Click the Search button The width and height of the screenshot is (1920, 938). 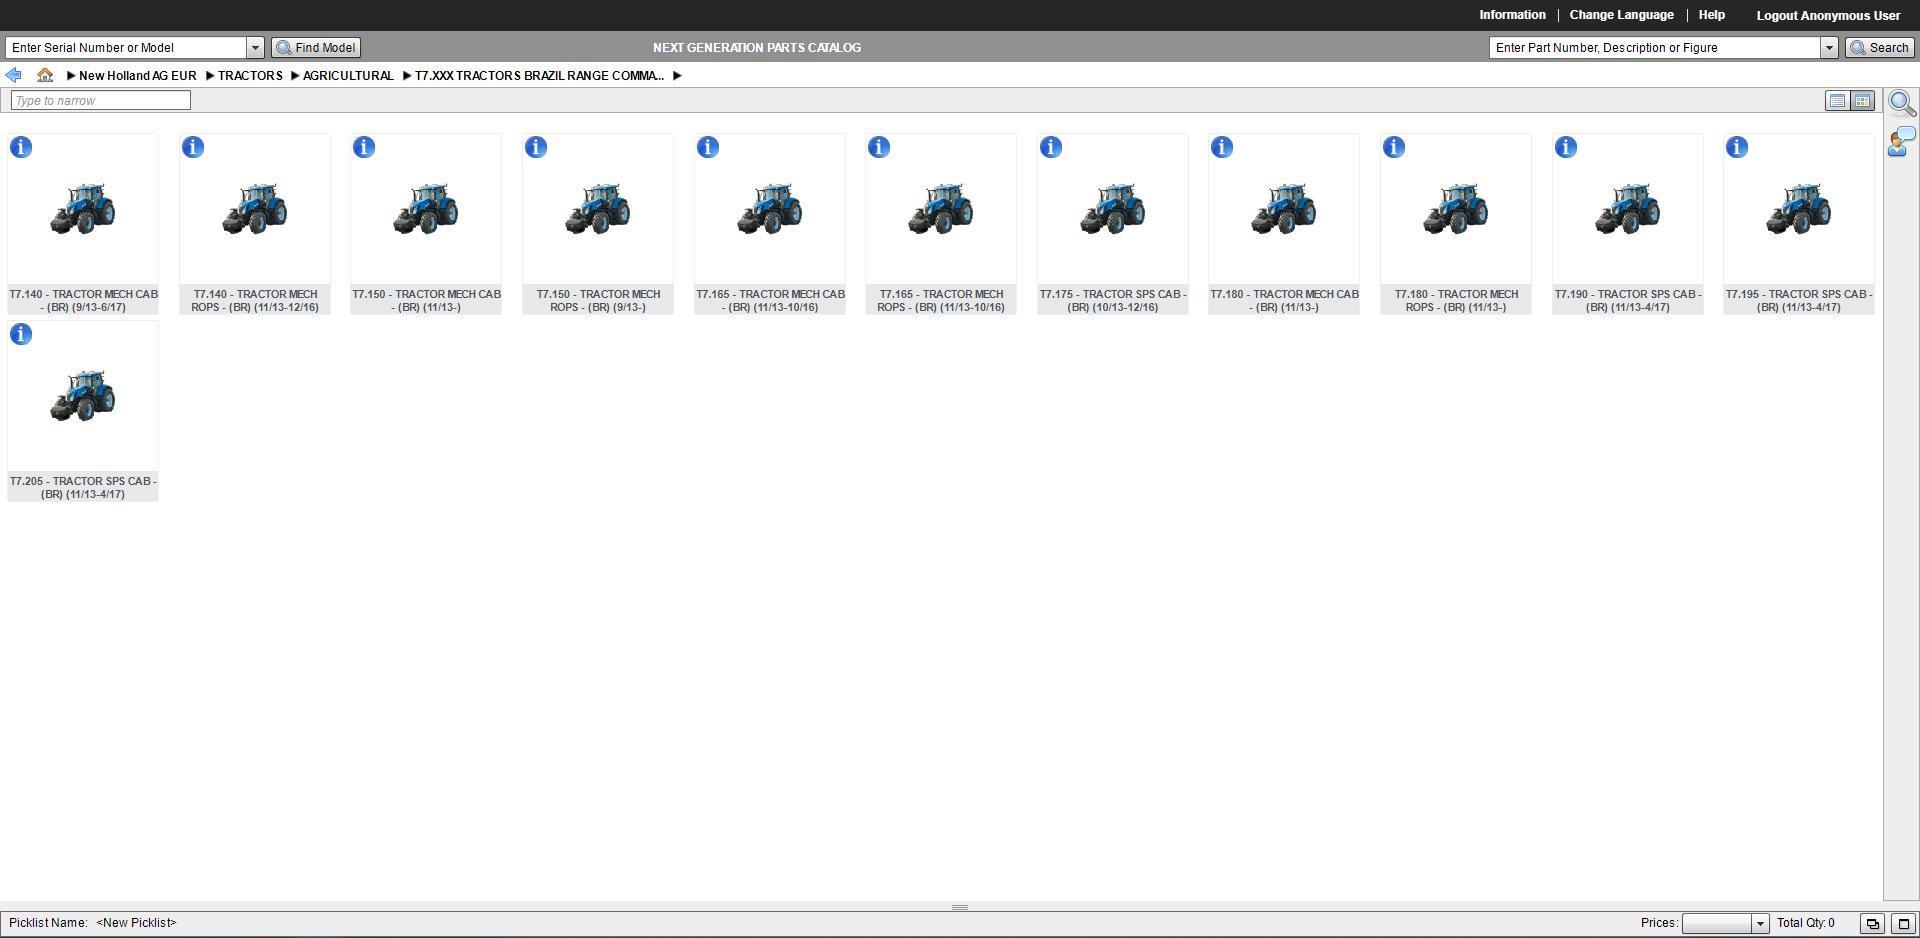(x=1879, y=48)
